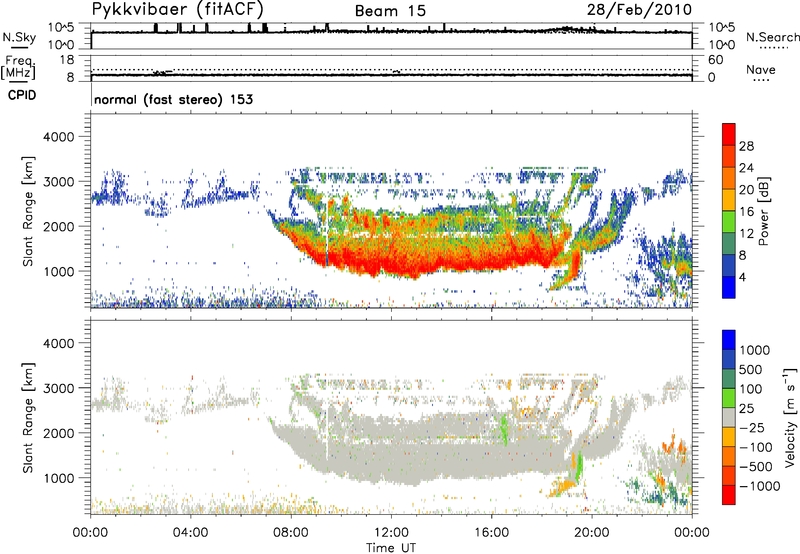Click the 'Power [dB]' colorbar label

click(764, 211)
